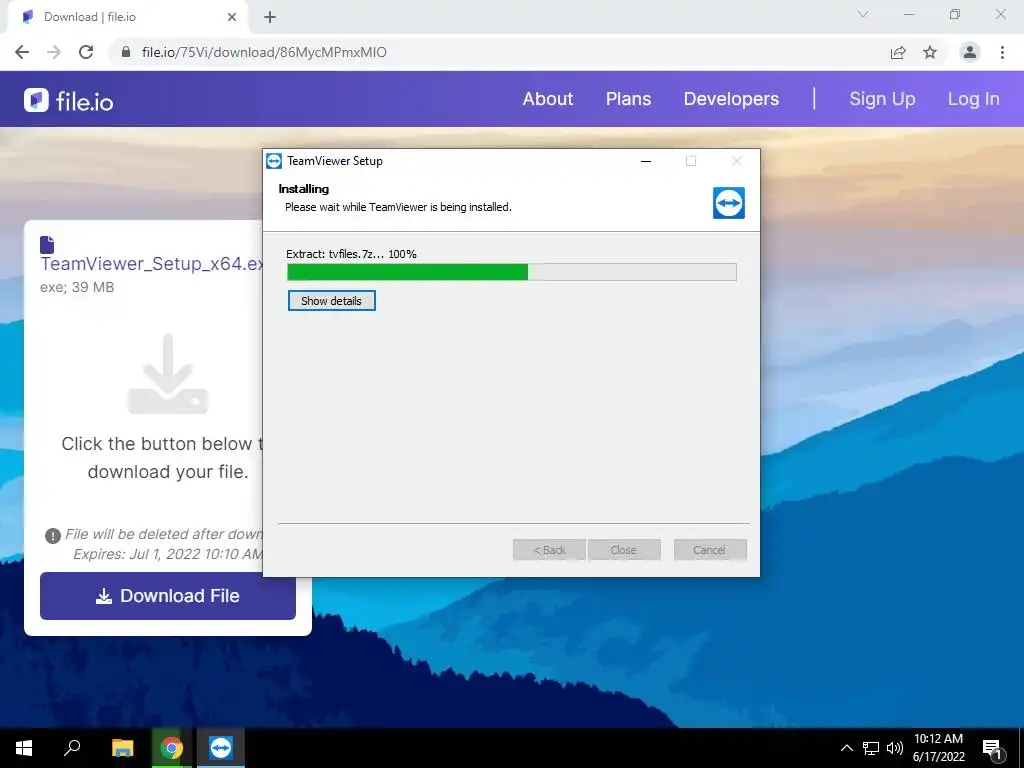
Task: Click Log In link
Action: pos(973,99)
